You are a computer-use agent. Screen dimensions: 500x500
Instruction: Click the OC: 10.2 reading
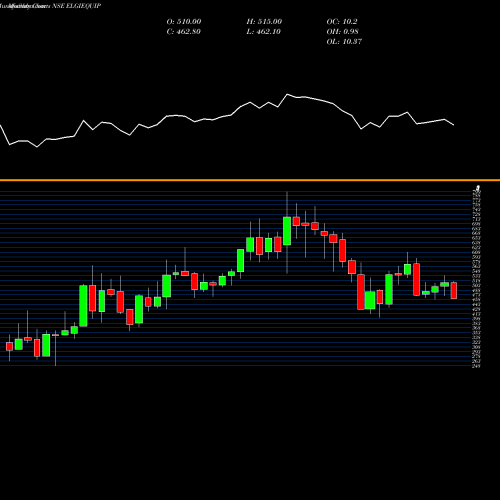[x=342, y=21]
